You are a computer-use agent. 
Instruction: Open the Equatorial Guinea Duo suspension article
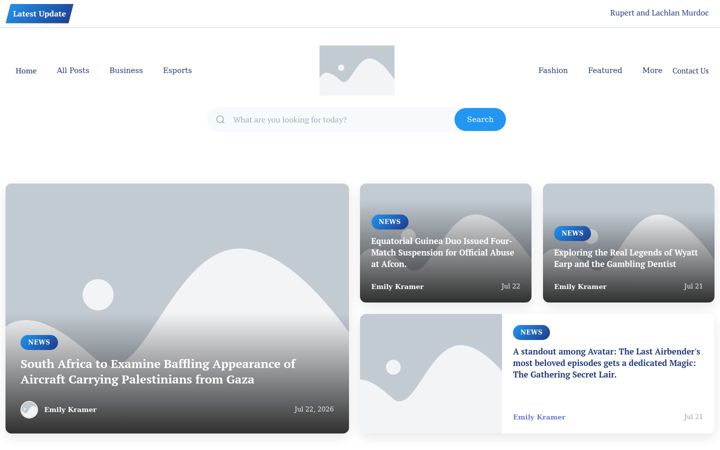coord(442,253)
